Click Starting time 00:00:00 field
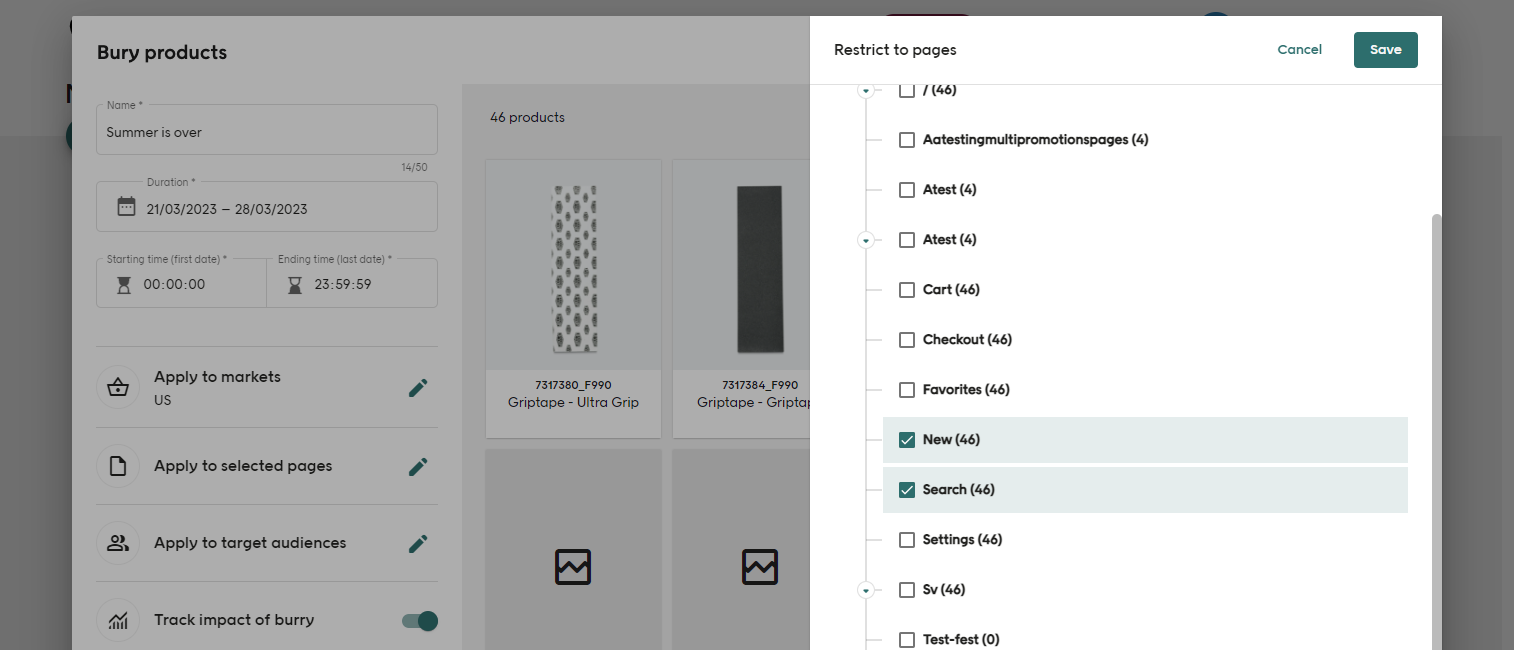Viewport: 1514px width, 650px height. 182,284
